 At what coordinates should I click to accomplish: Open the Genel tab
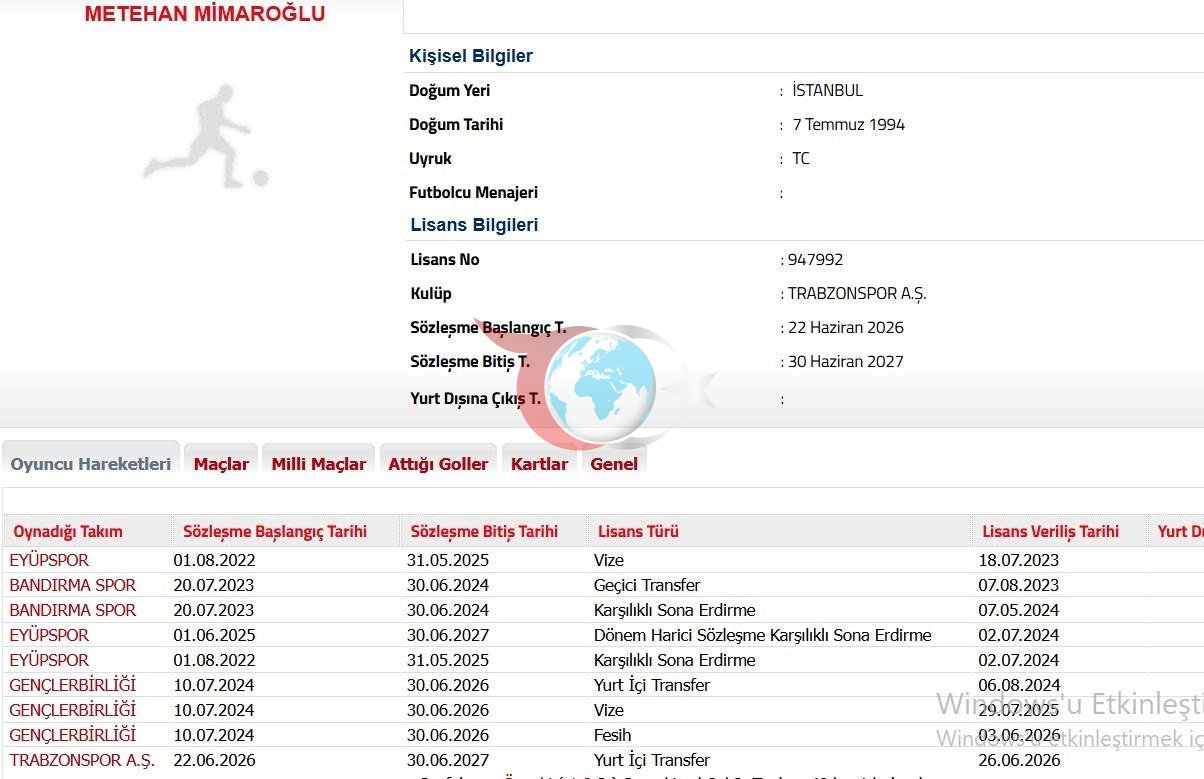point(614,464)
